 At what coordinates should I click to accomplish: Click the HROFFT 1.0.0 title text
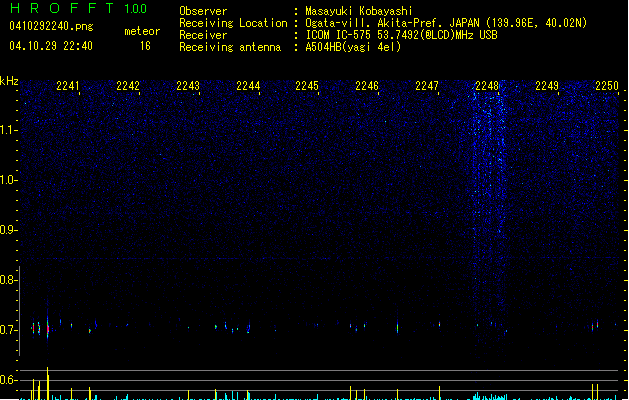tap(79, 8)
